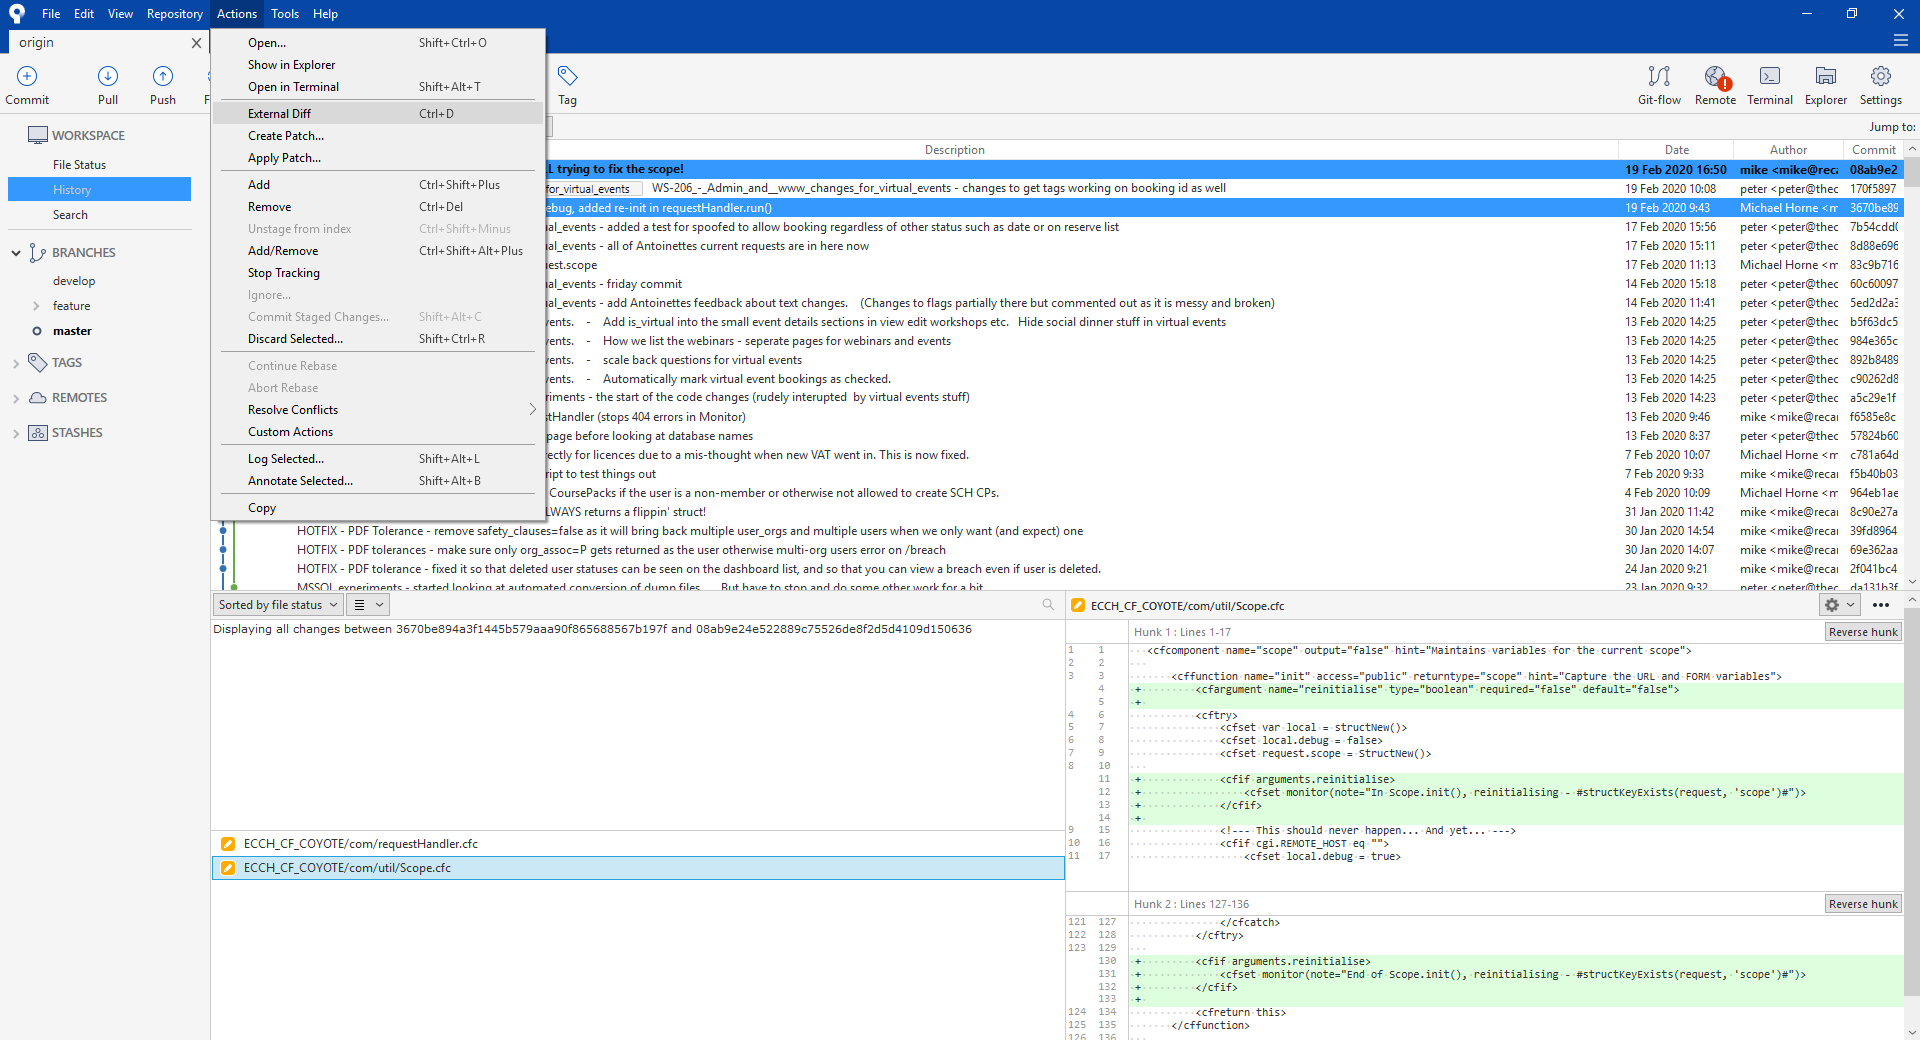This screenshot has height=1040, width=1920.
Task: Open Remote repository icon with warning
Action: [x=1715, y=85]
